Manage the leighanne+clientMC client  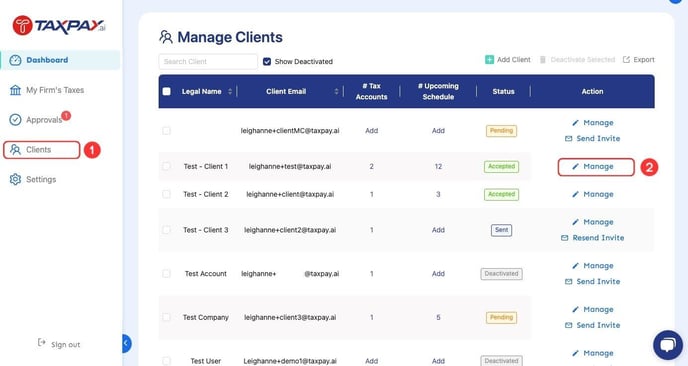(x=593, y=123)
